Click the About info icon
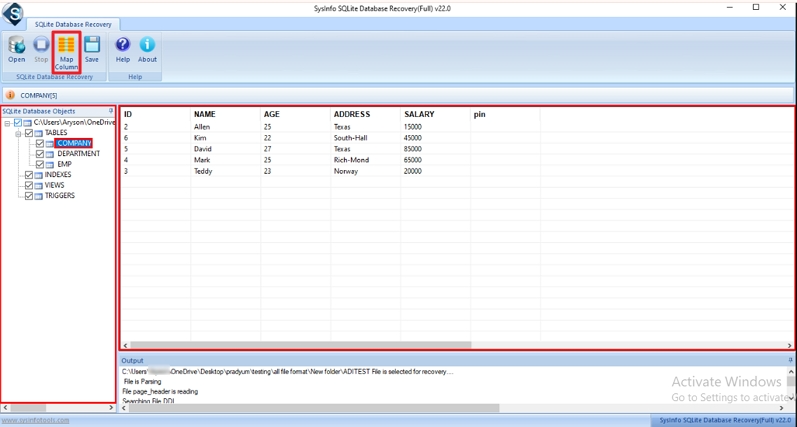This screenshot has width=797, height=427. click(147, 48)
